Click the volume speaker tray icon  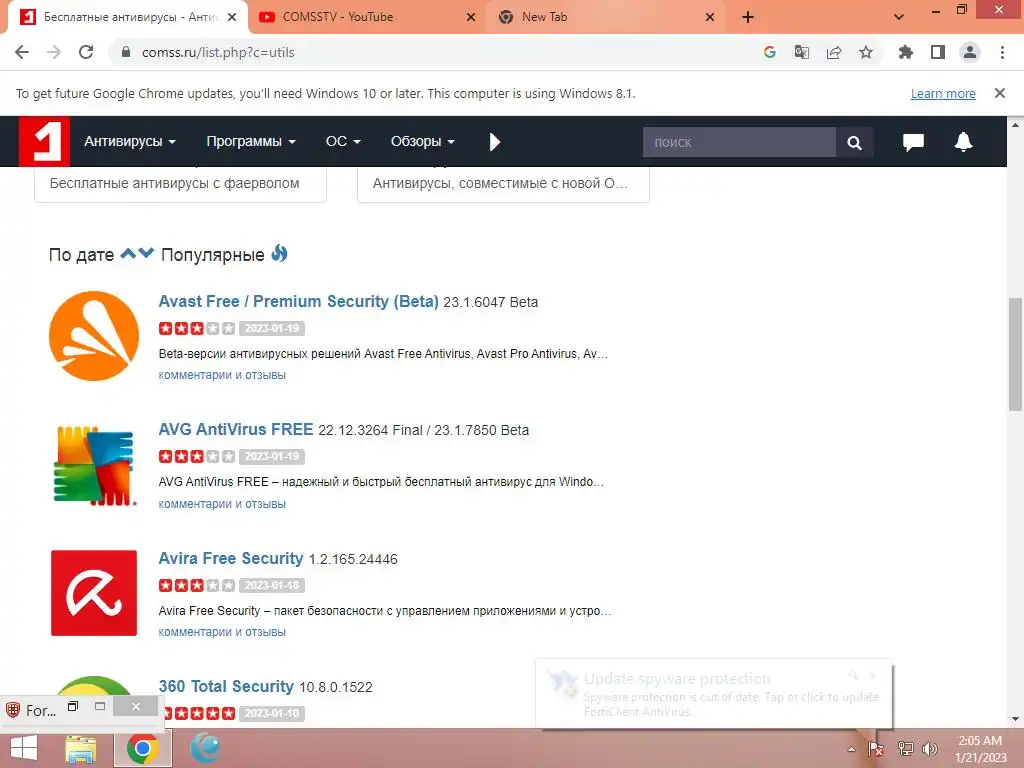click(x=930, y=749)
